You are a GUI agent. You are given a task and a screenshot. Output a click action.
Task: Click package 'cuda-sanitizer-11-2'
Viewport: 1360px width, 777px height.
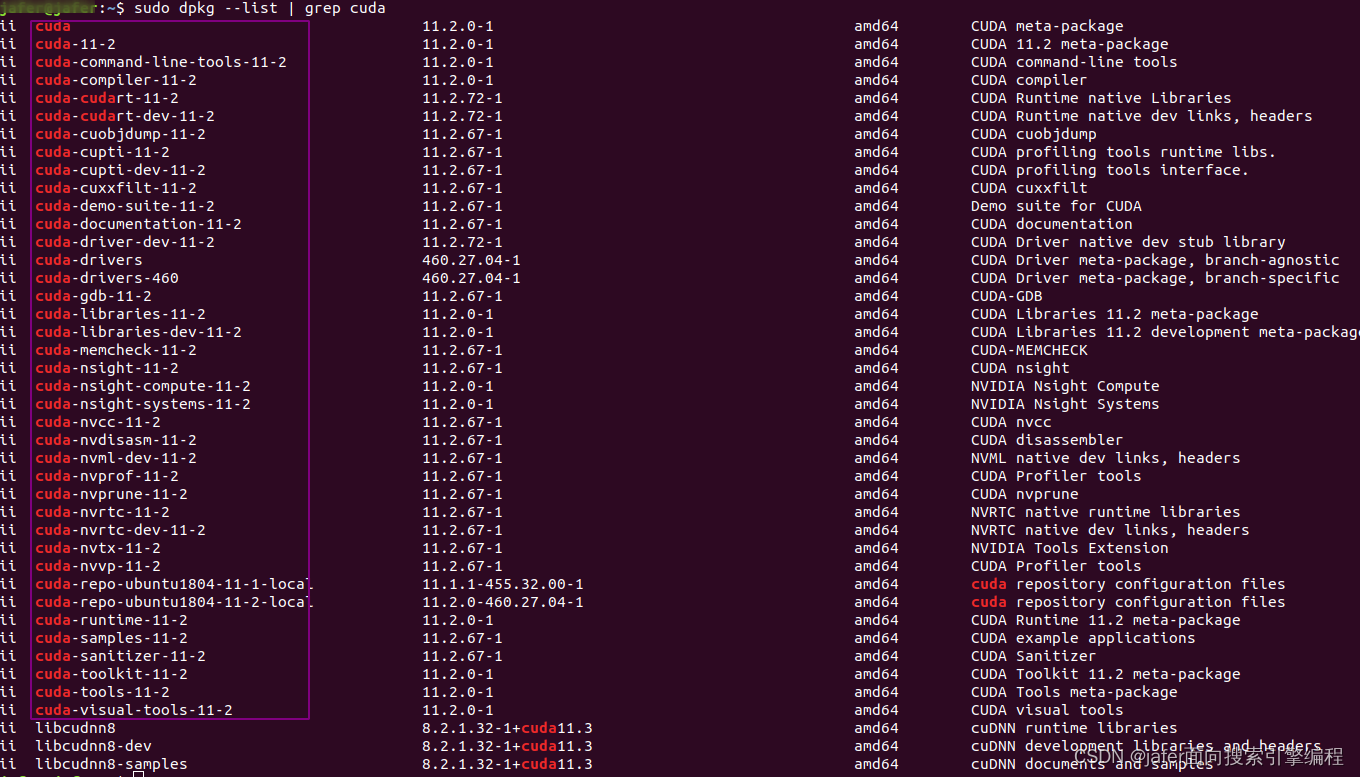coord(120,656)
